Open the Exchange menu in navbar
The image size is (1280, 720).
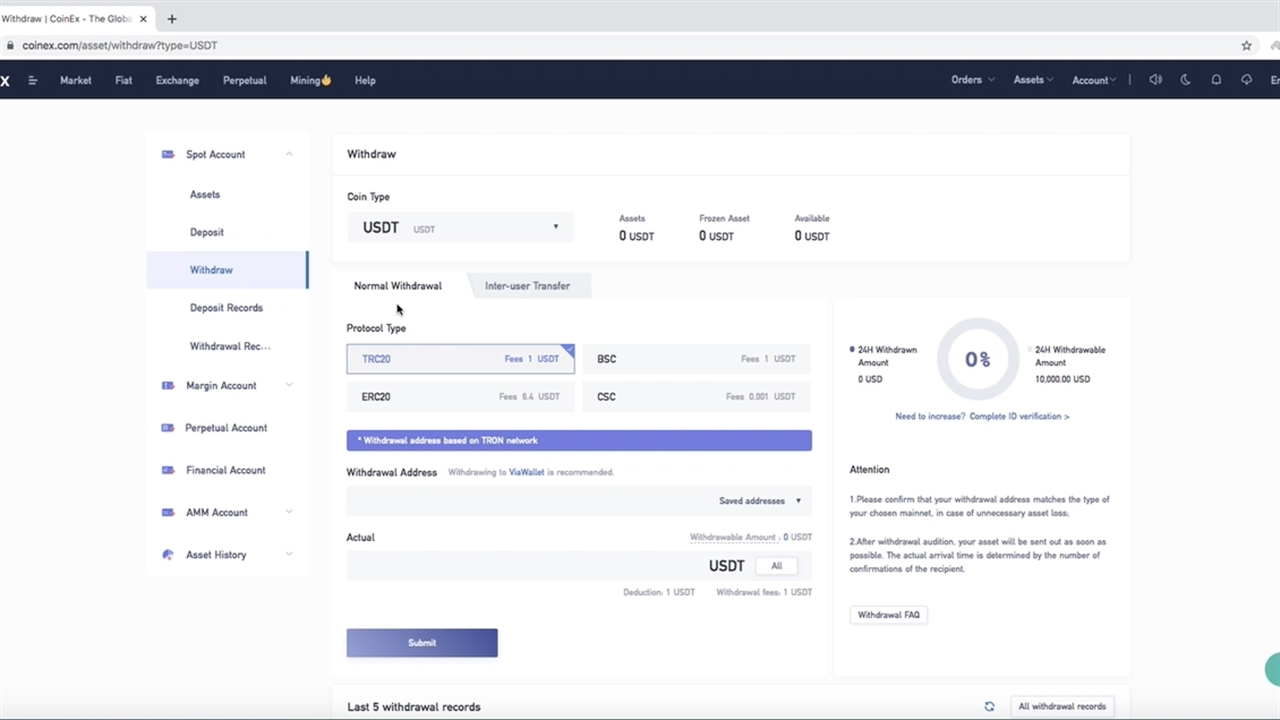tap(177, 81)
